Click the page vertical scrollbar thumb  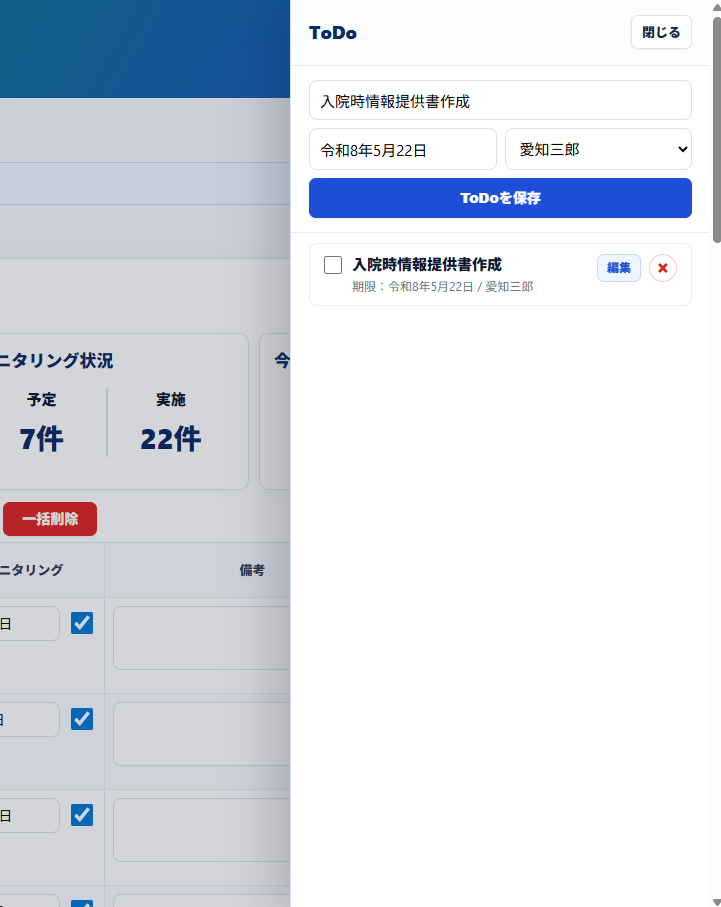tap(716, 130)
